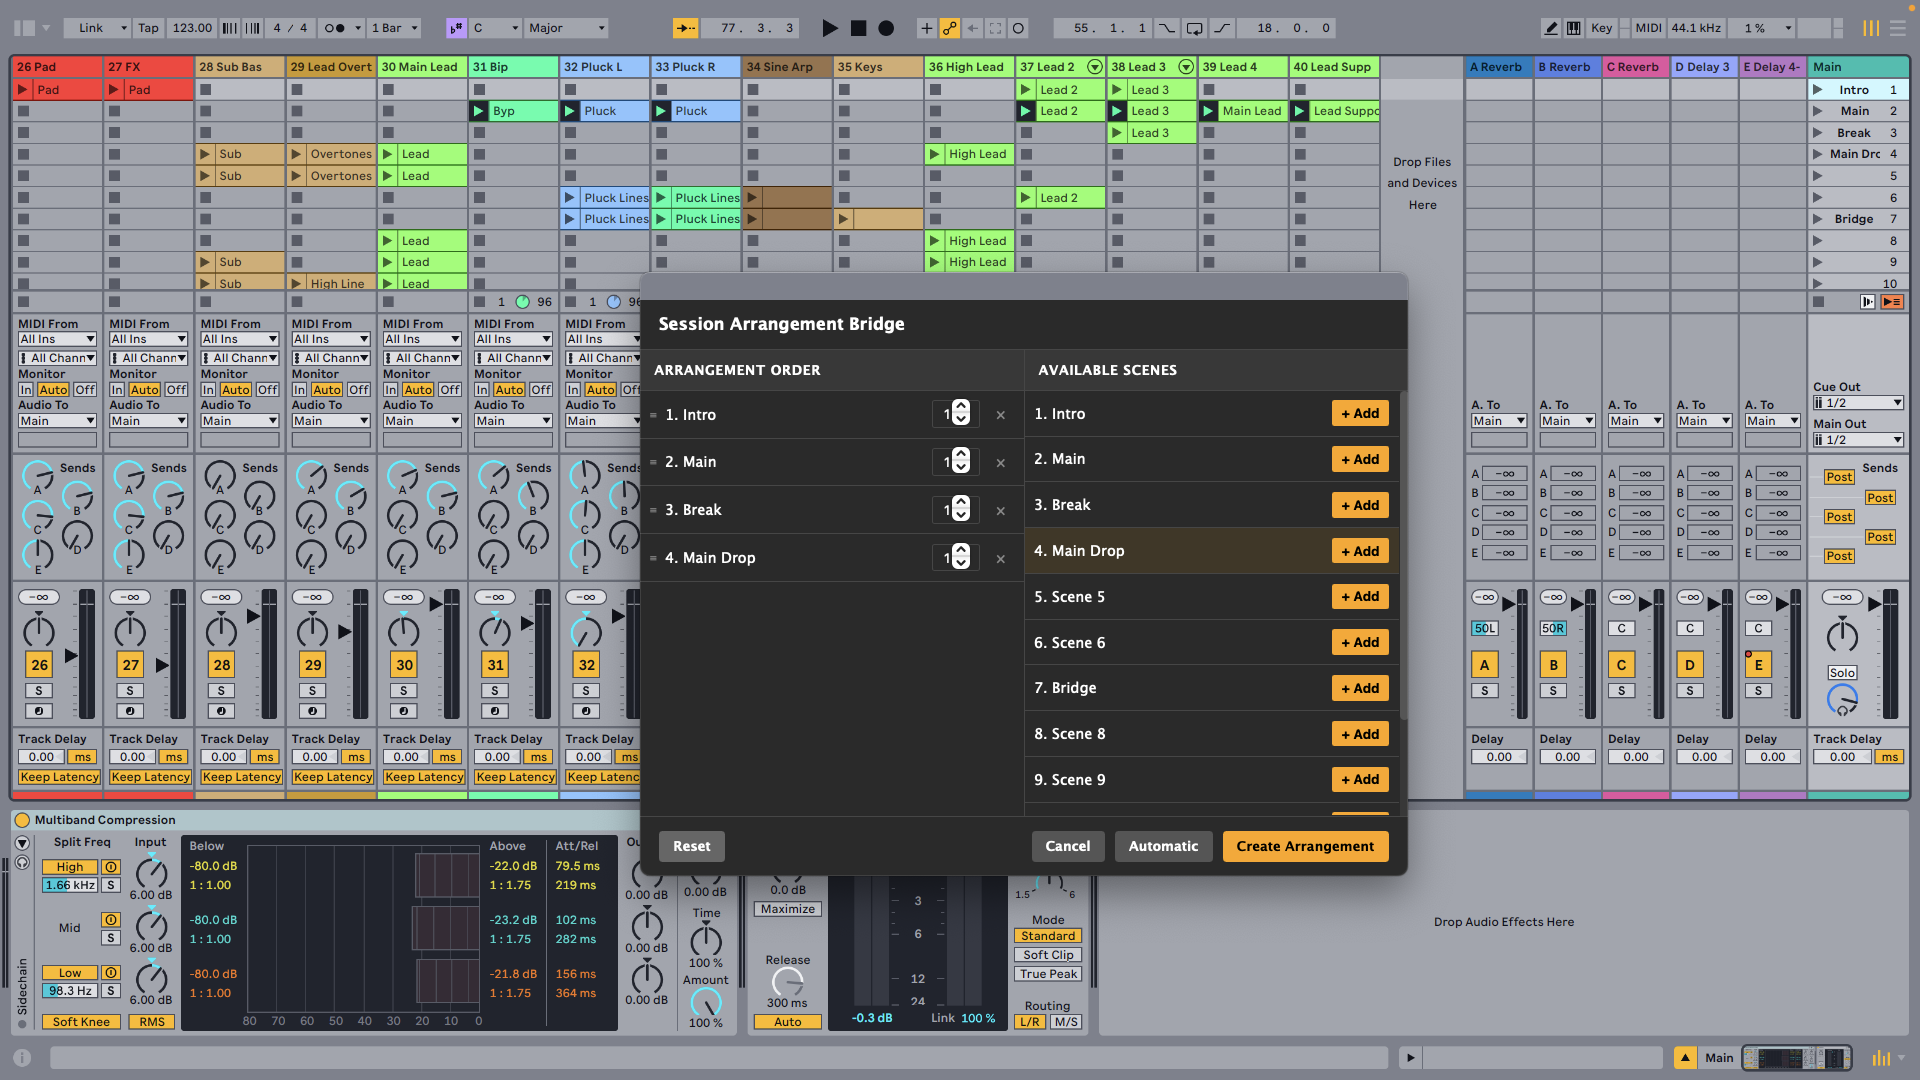1920x1080 pixels.
Task: Toggle the High band activator button
Action: (x=111, y=867)
